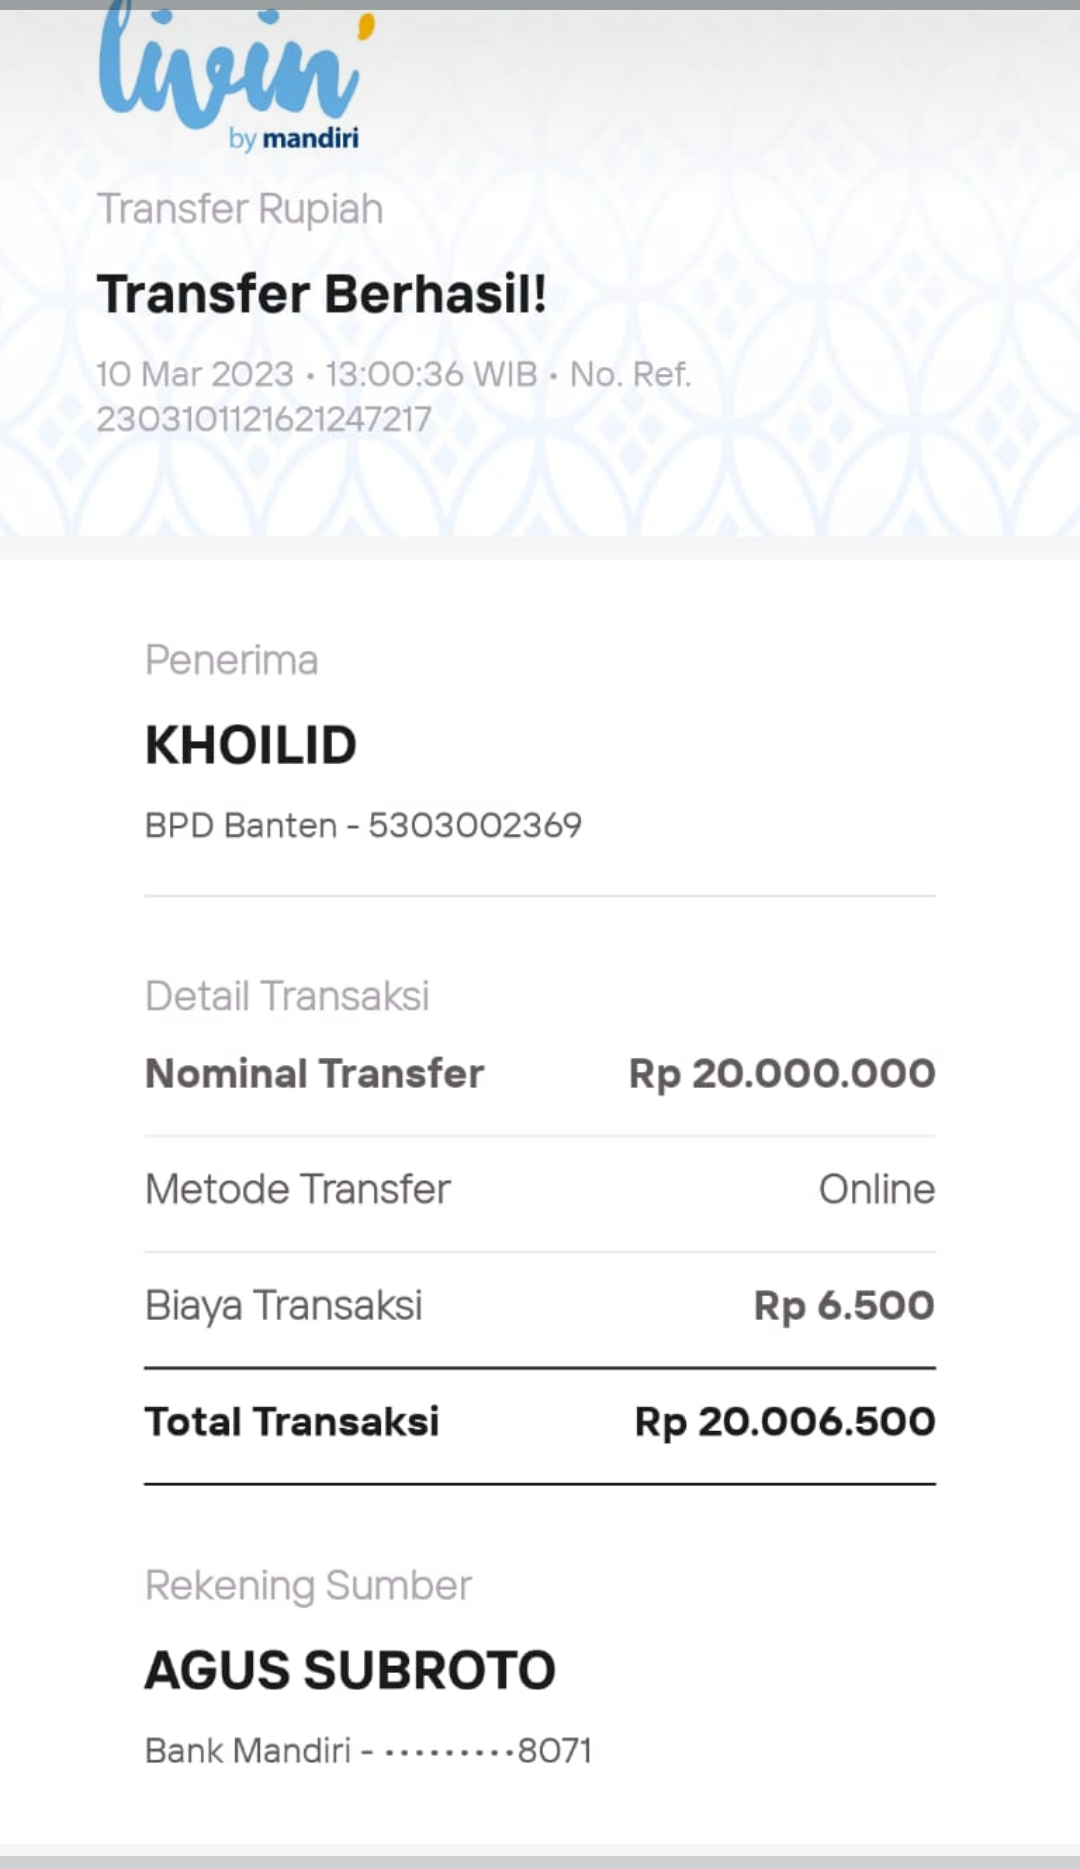The height and width of the screenshot is (1869, 1080).
Task: Click the transaction date 10 Mar 2023
Action: pos(194,374)
